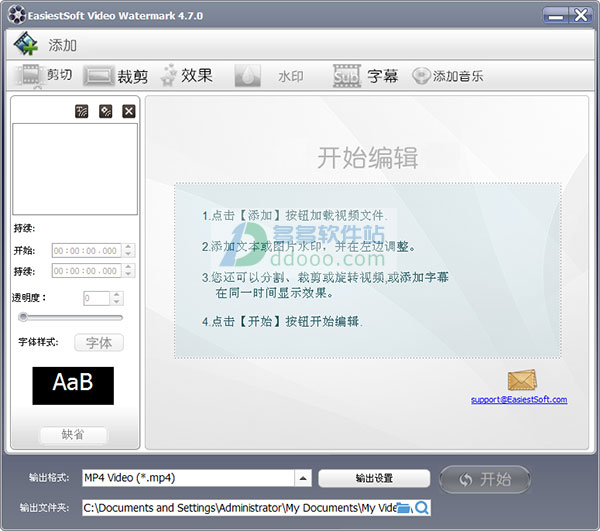The width and height of the screenshot is (600, 531).
Task: Select the watermark list box
Action: tap(75, 169)
